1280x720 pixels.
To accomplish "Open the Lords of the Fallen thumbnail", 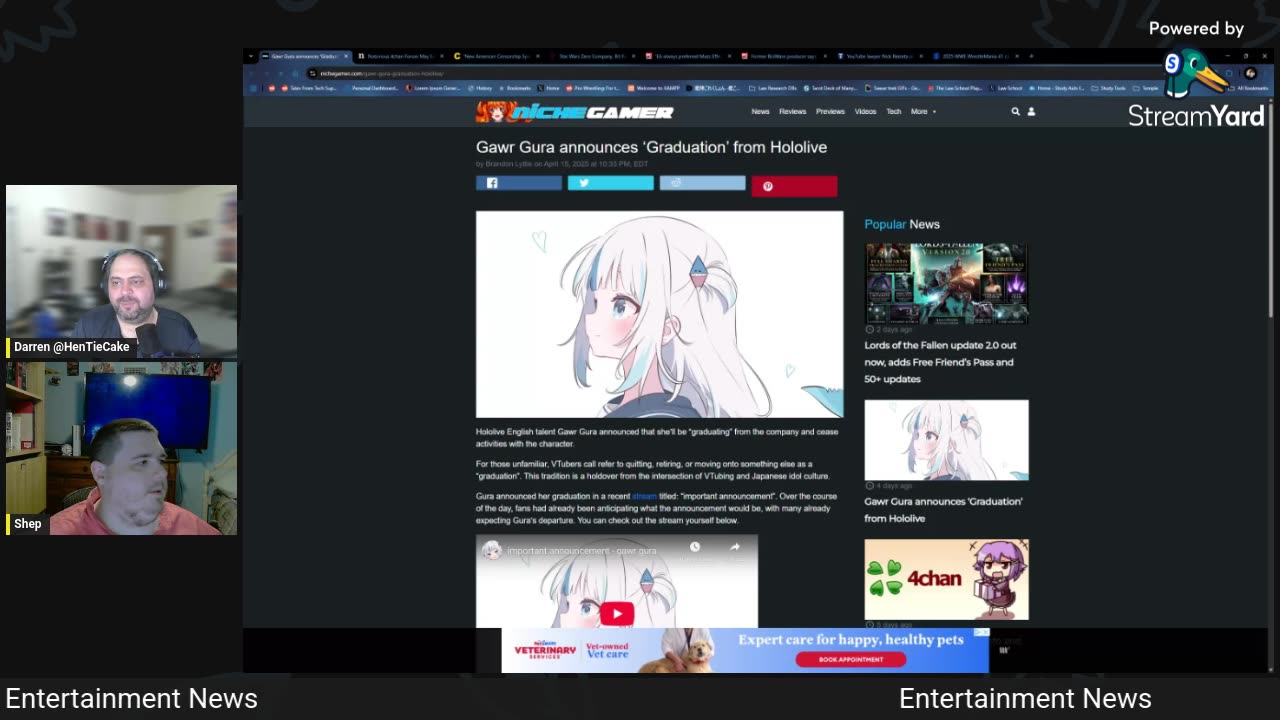I will [946, 283].
